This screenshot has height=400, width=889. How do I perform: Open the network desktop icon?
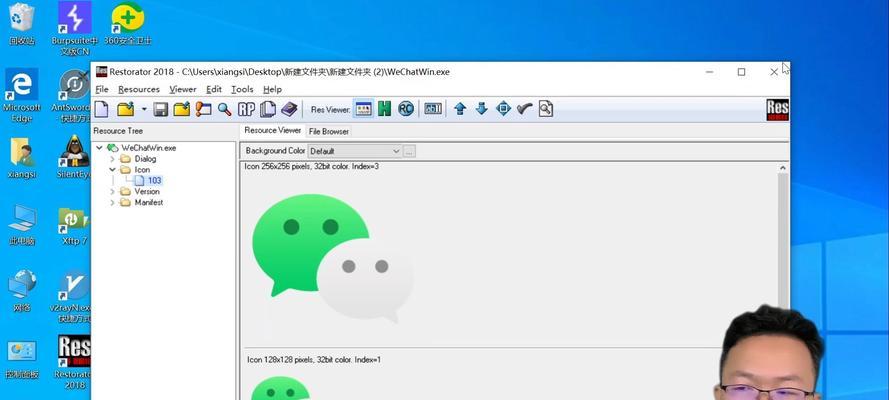[x=22, y=291]
